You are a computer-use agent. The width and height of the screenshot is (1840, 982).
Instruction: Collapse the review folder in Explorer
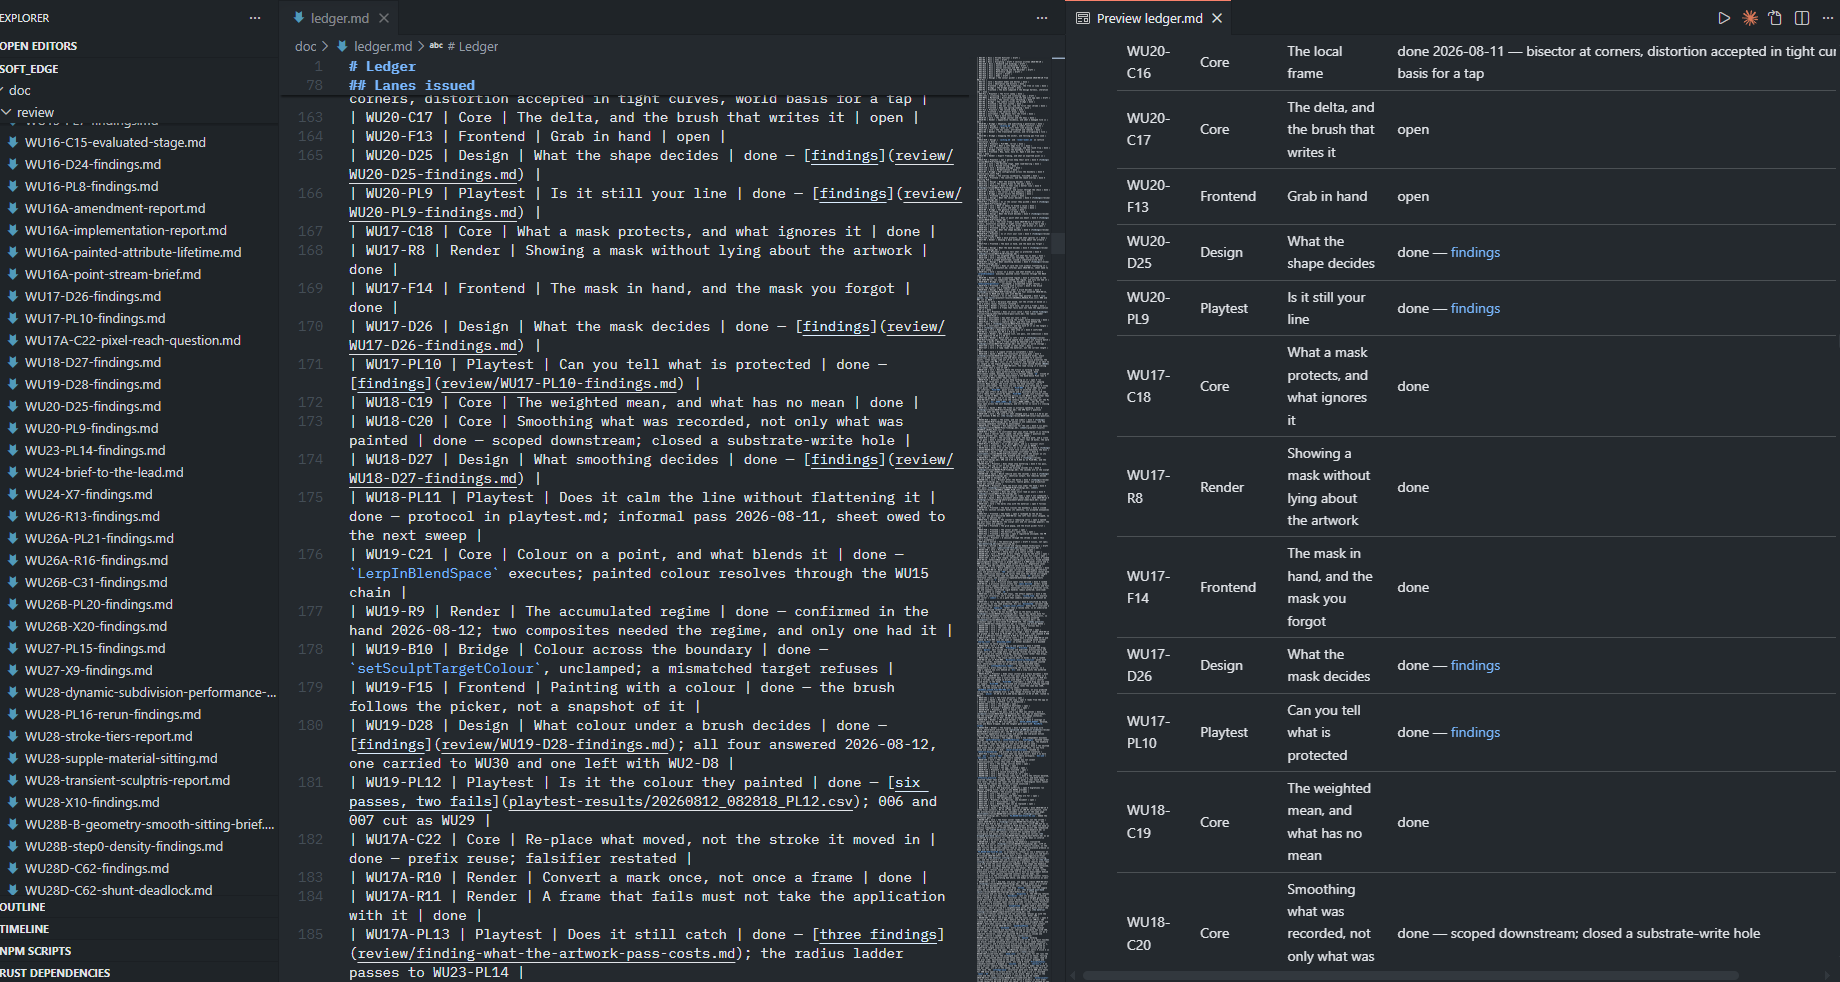[140, 112]
